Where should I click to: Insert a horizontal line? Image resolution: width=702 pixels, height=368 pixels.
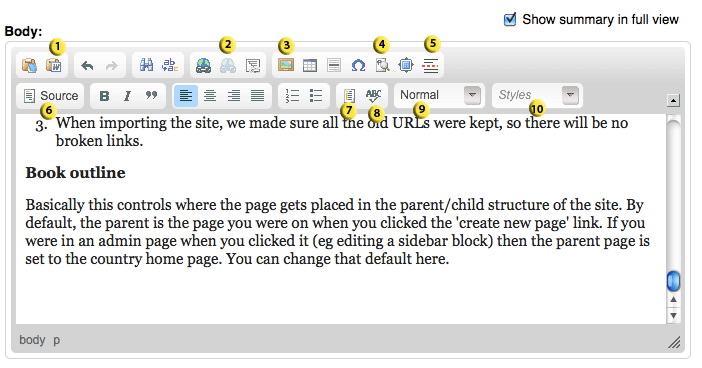(334, 65)
